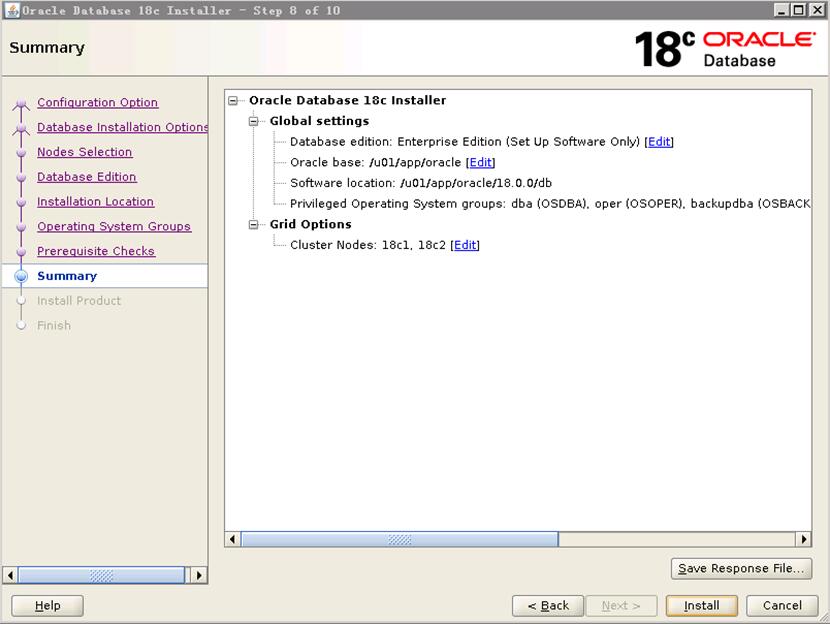
Task: Collapse the Global settings tree node
Action: [x=254, y=121]
